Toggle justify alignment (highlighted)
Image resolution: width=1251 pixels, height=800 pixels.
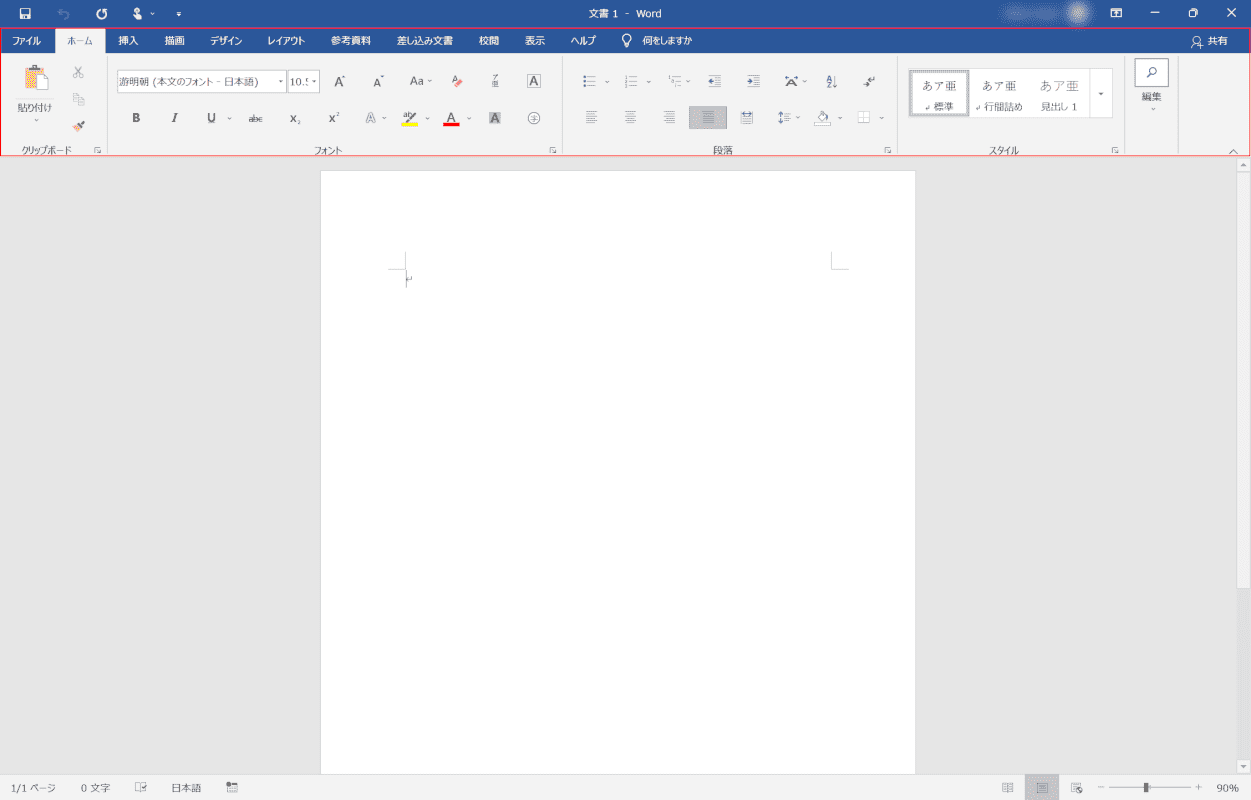tap(708, 118)
